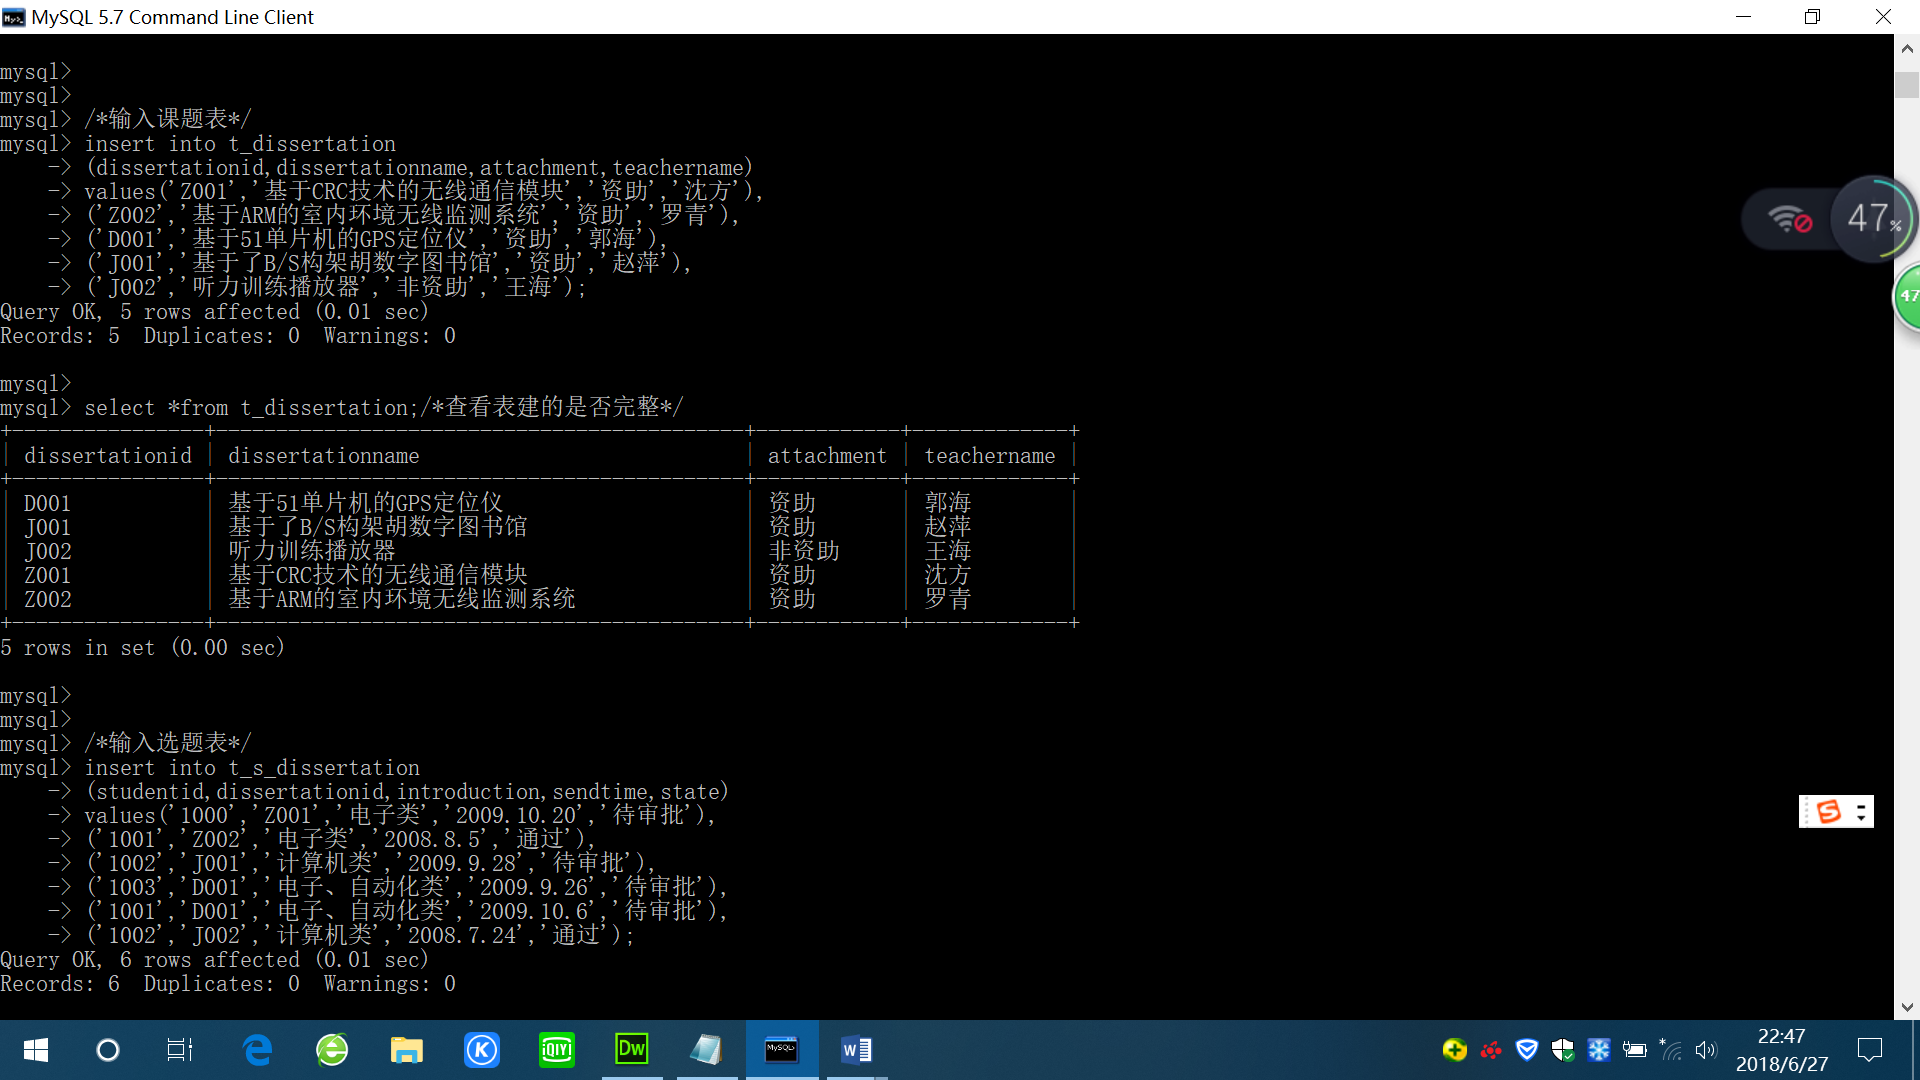1920x1080 pixels.
Task: Click the vertical scrollbar thumb
Action: point(1907,85)
